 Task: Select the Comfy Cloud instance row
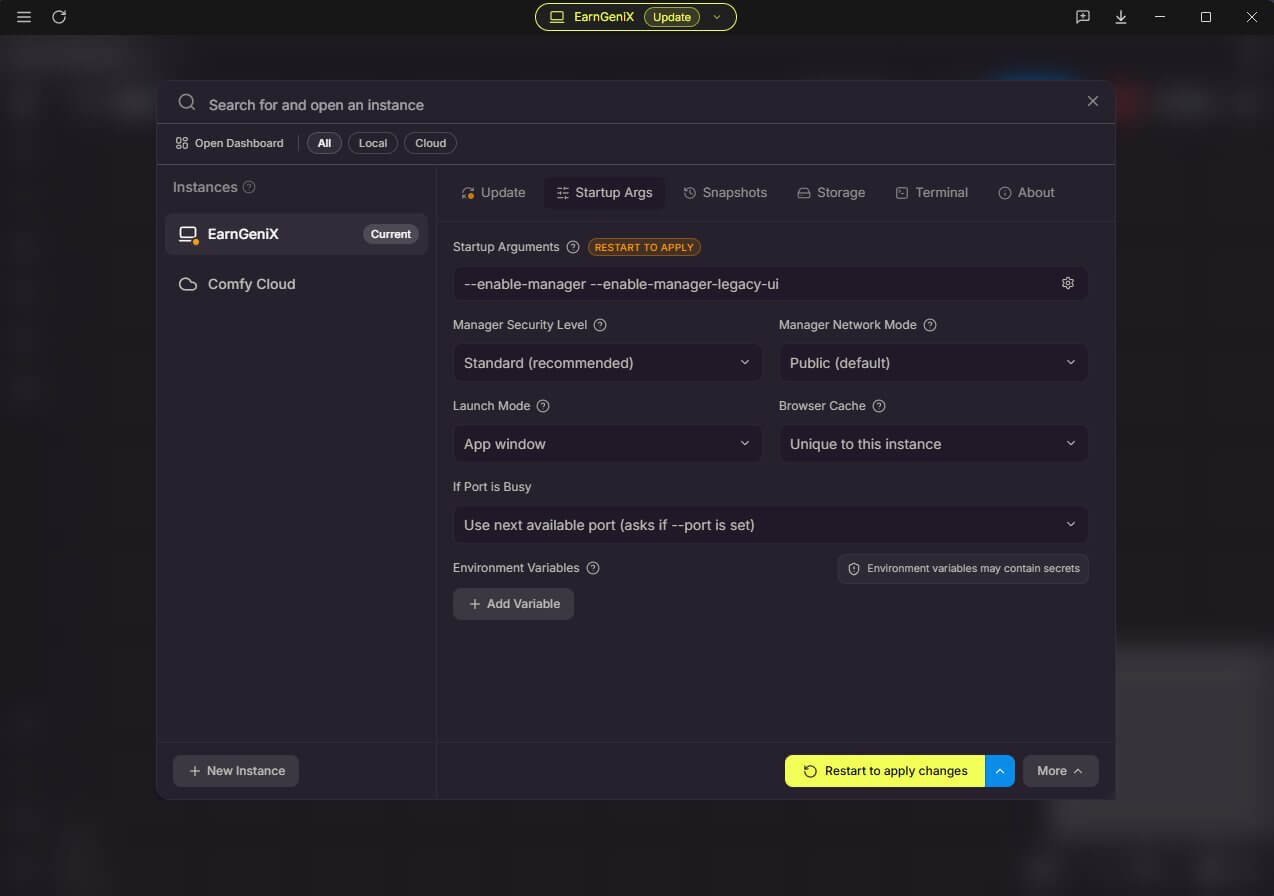(296, 284)
